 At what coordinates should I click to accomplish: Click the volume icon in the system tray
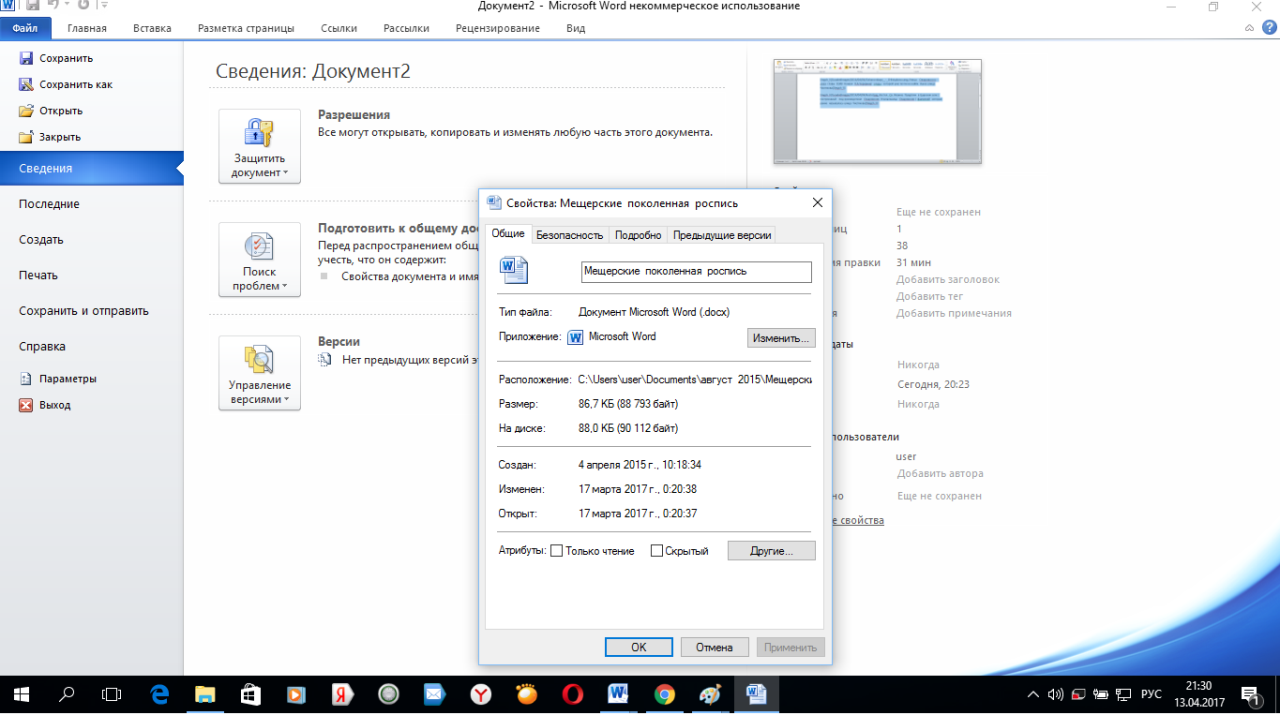click(x=1055, y=694)
